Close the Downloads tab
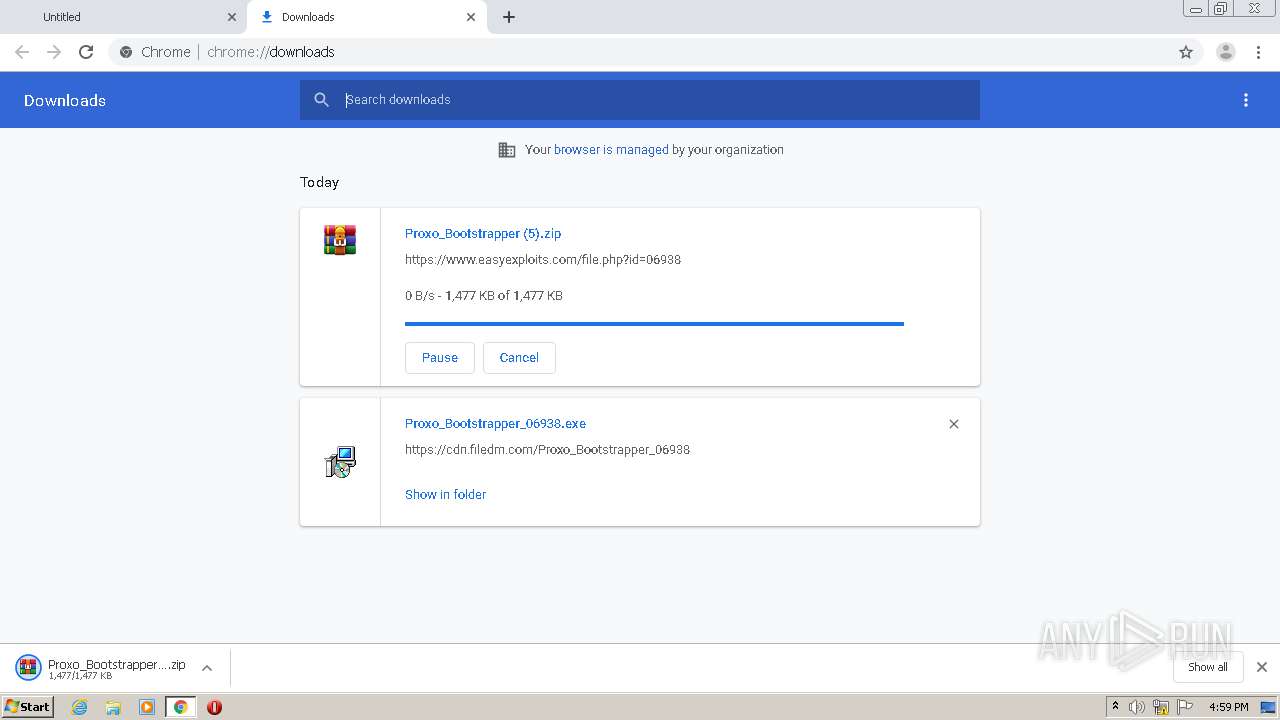Image resolution: width=1280 pixels, height=720 pixels. pos(471,17)
